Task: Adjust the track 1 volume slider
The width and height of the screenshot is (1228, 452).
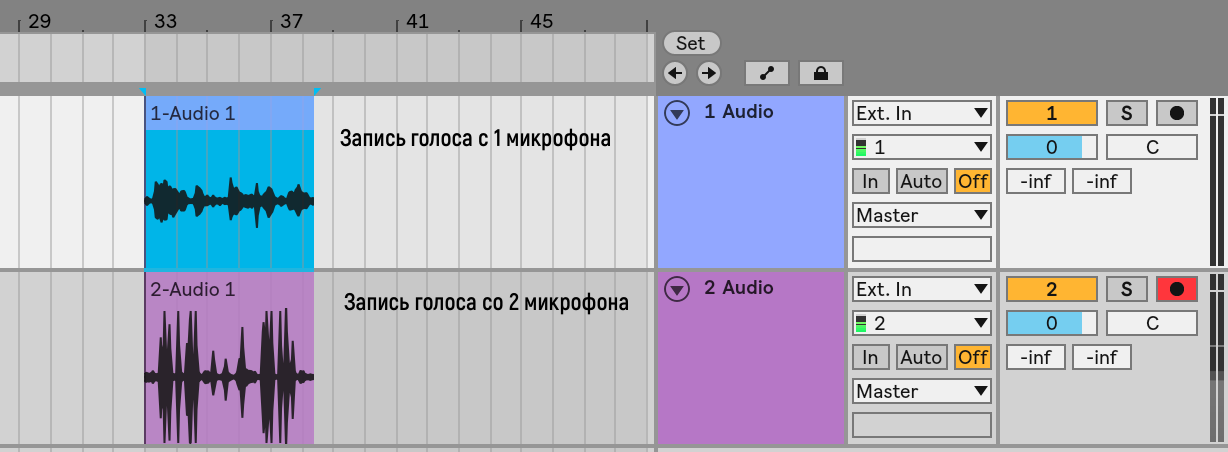Action: (1051, 147)
